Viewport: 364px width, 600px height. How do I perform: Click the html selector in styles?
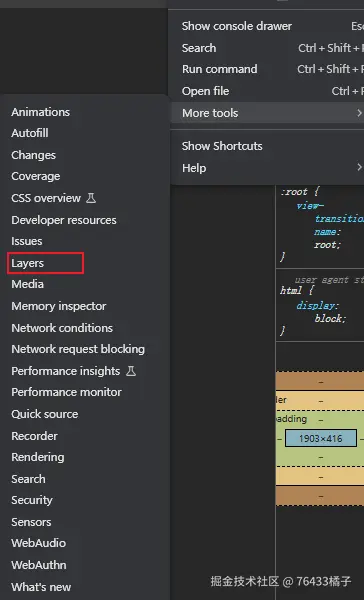[x=291, y=290]
